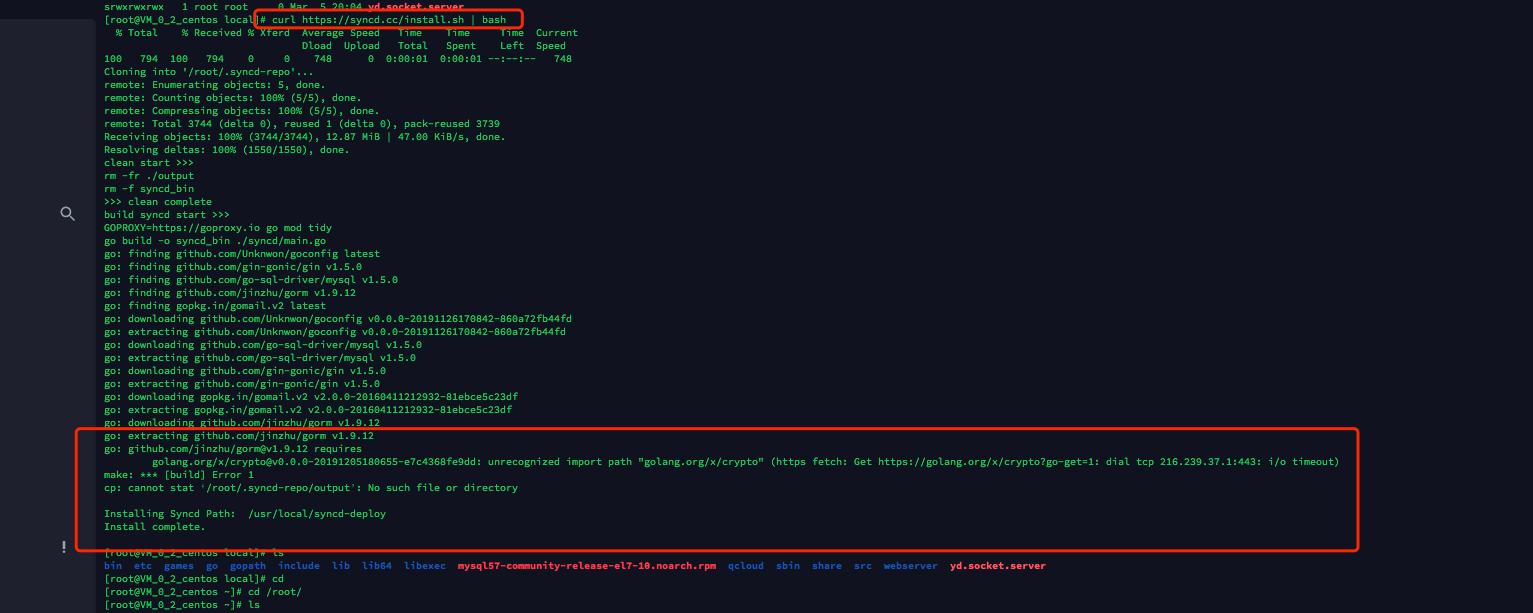Click the line 'remote: Compressing objects: 100% (5/5), done.'
The width and height of the screenshot is (1533, 613).
242,111
